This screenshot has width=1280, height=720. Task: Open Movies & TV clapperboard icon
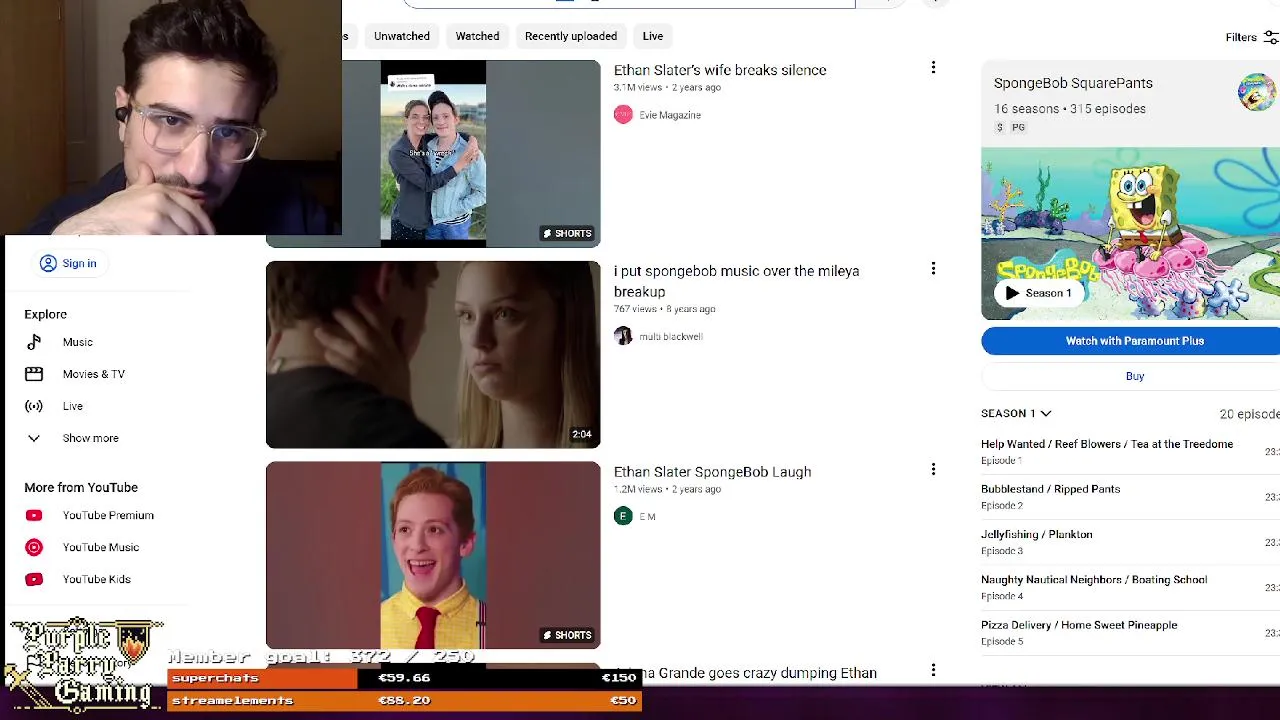[x=34, y=374]
